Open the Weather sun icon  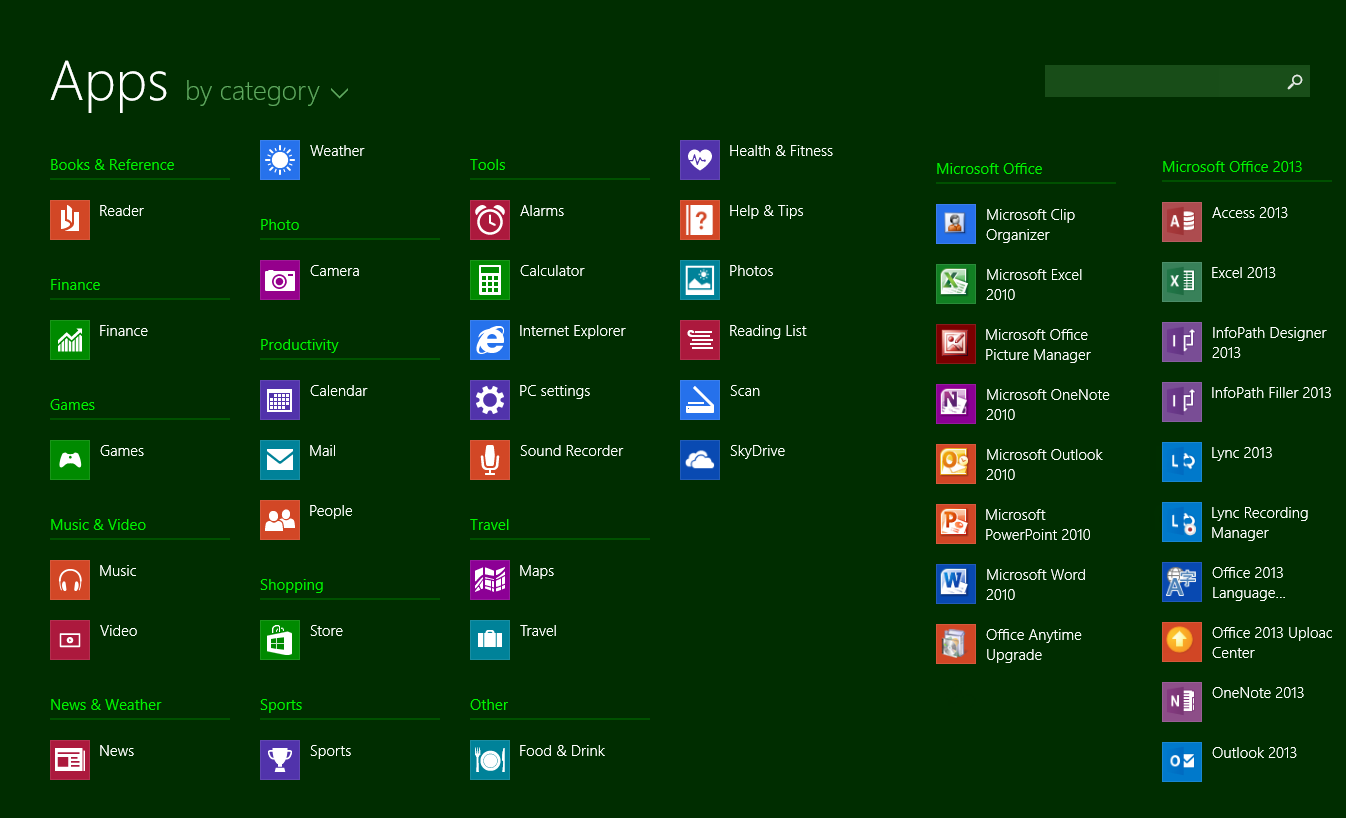(280, 160)
